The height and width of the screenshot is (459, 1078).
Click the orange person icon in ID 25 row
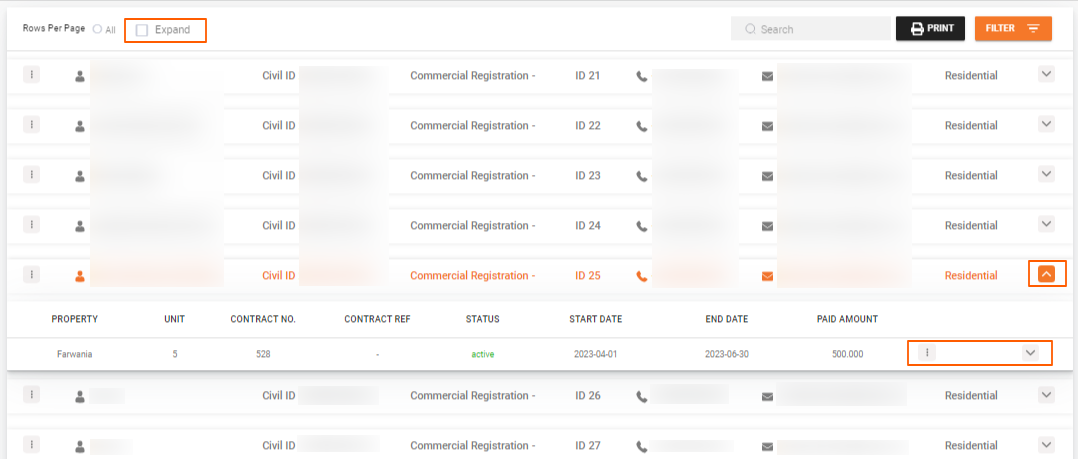80,276
